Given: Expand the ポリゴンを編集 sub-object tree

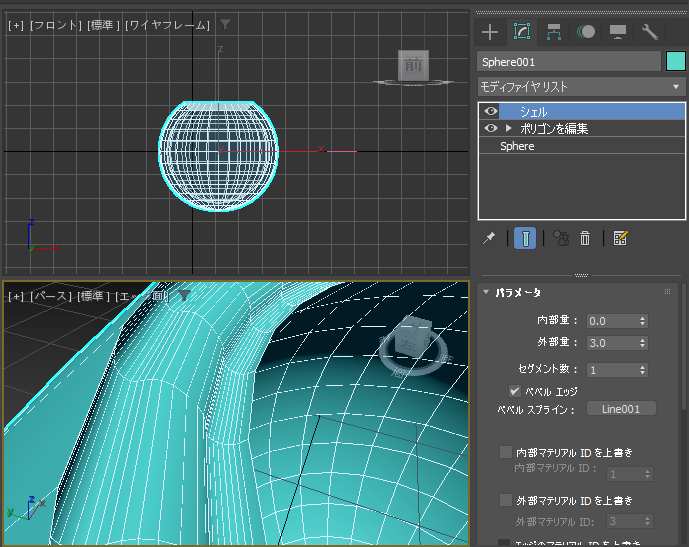Looking at the screenshot, I should coord(508,128).
